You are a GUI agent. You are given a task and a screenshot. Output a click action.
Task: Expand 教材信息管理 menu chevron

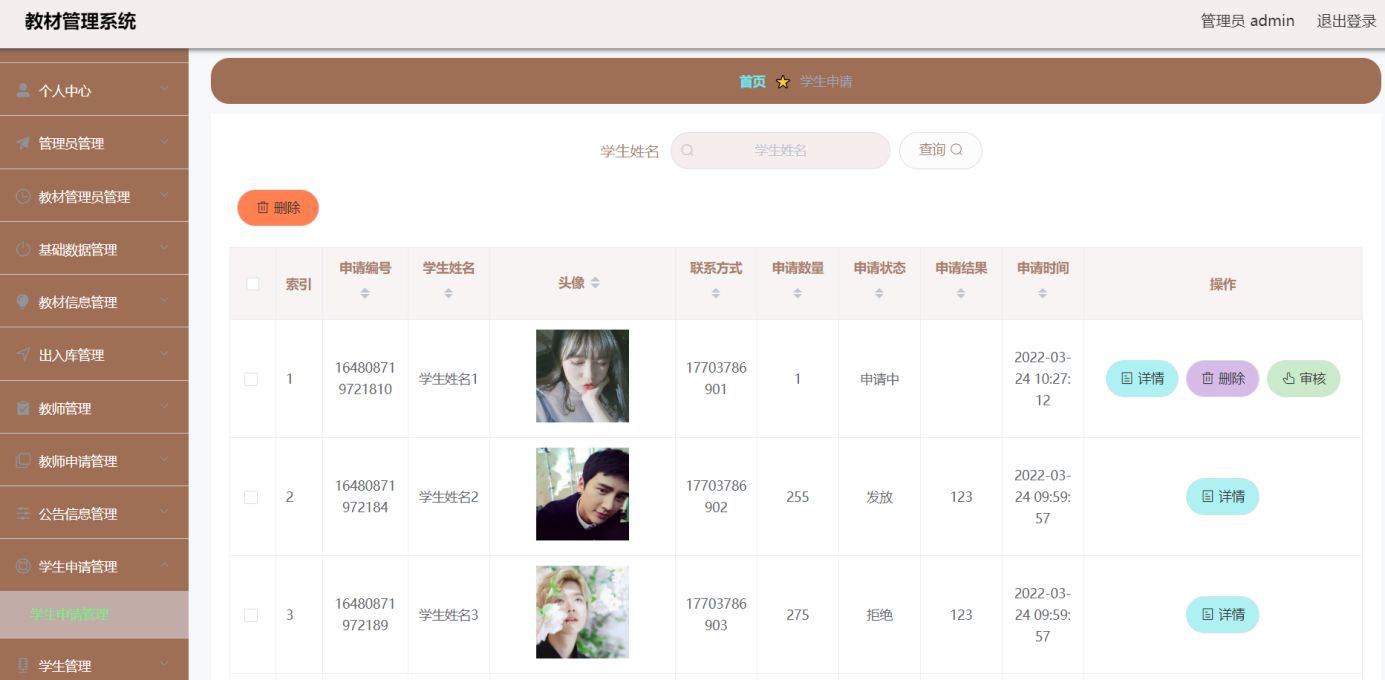(x=164, y=302)
